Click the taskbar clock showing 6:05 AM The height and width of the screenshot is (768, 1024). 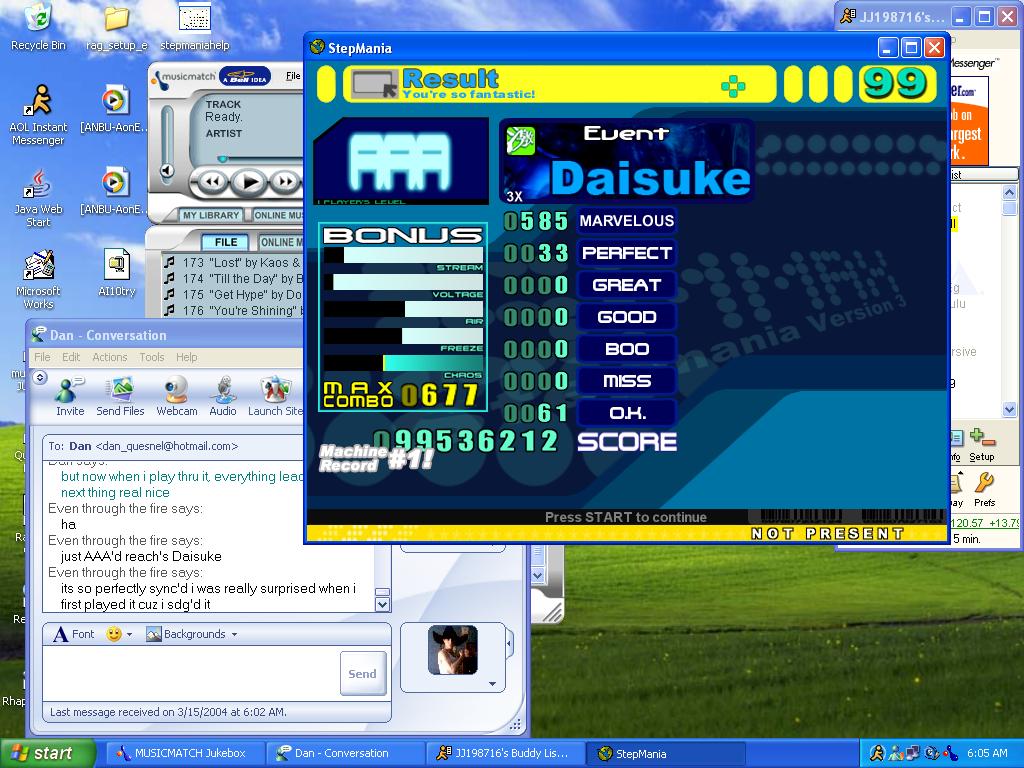(x=987, y=753)
